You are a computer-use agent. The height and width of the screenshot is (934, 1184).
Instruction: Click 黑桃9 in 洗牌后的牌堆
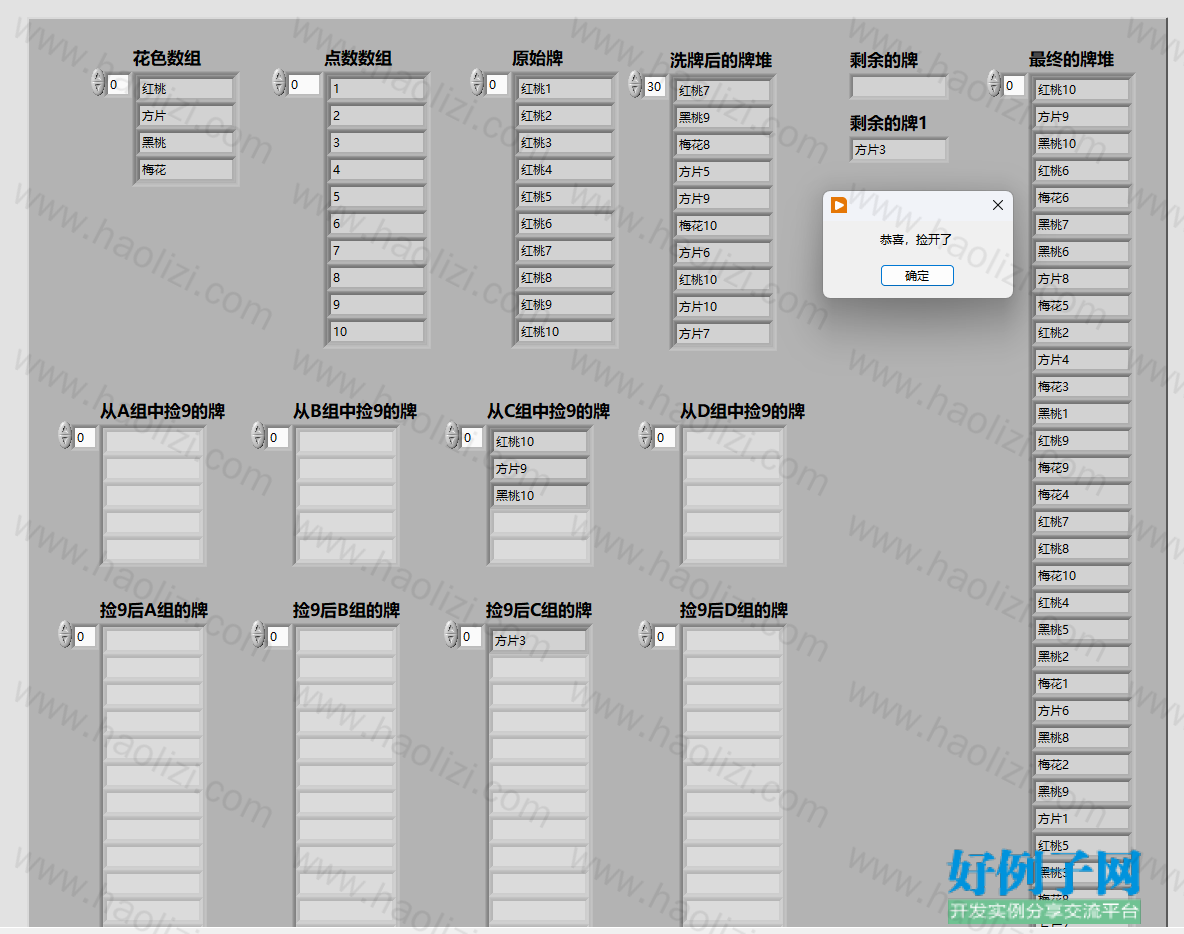pyautogui.click(x=723, y=118)
